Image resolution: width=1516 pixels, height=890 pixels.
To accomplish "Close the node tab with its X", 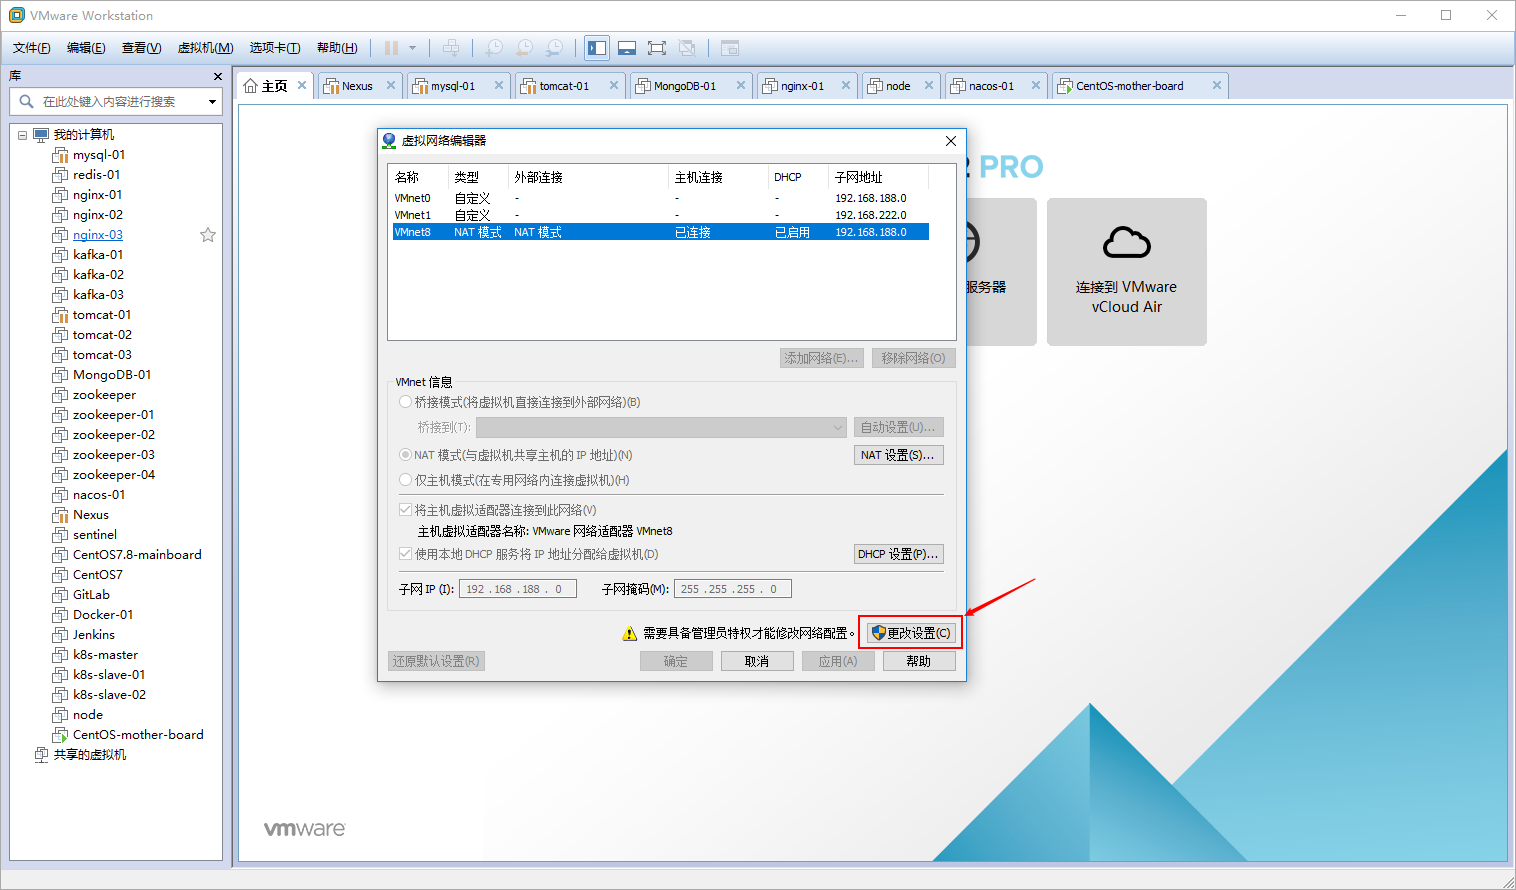I will pos(929,86).
